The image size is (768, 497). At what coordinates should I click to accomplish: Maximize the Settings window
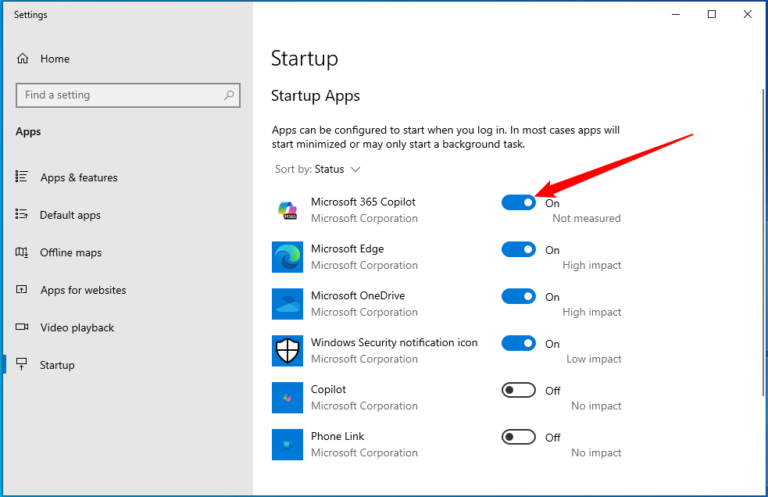712,14
